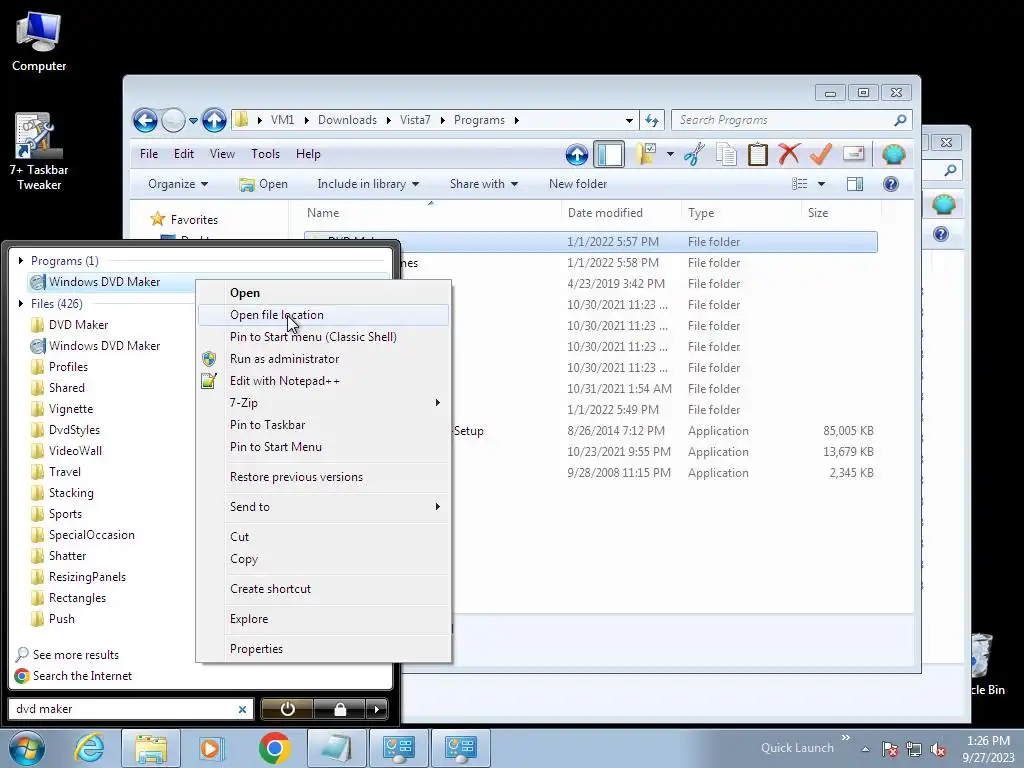Click the New folder button
This screenshot has width=1024, height=768.
point(578,184)
